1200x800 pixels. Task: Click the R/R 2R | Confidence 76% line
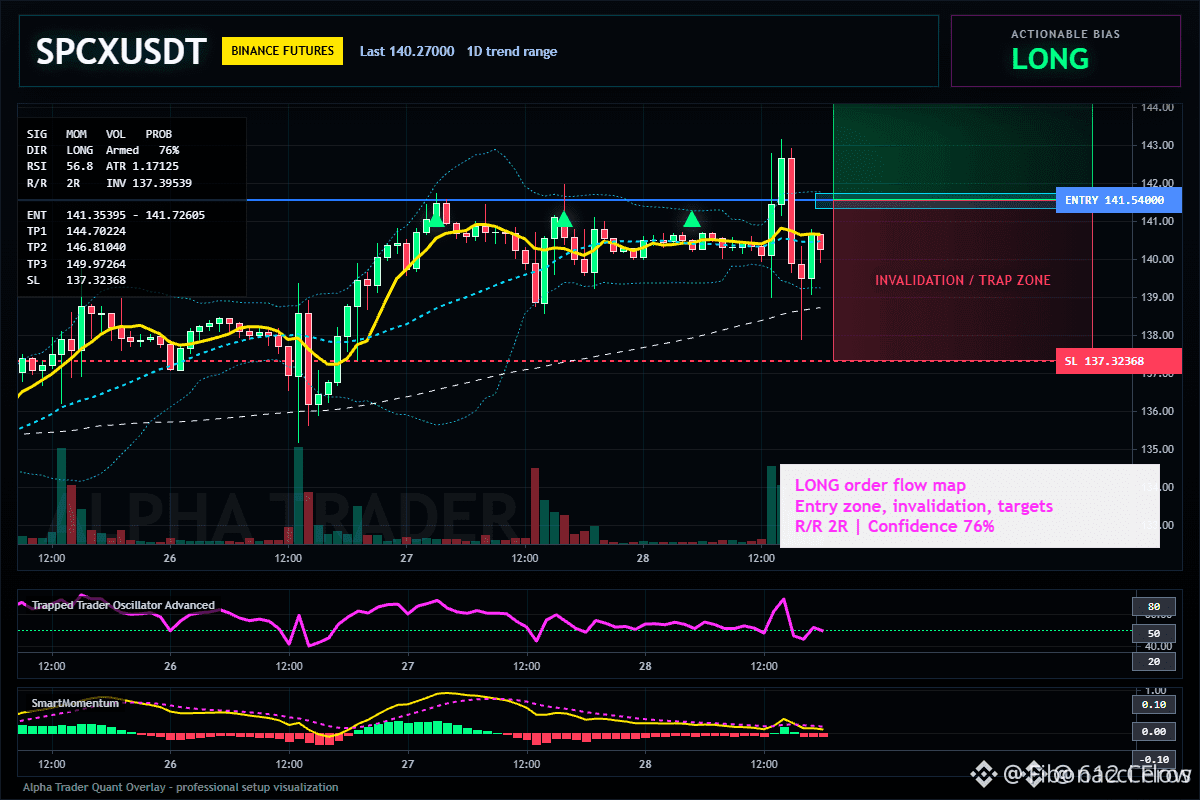[894, 526]
